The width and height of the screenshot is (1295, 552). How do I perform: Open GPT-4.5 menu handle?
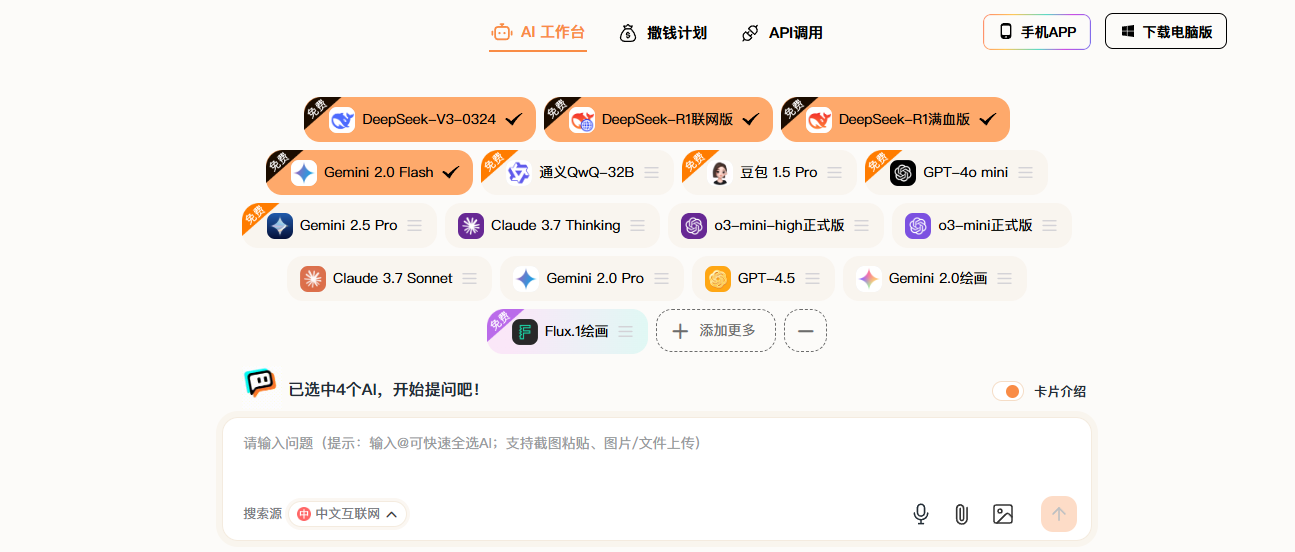[x=813, y=279]
